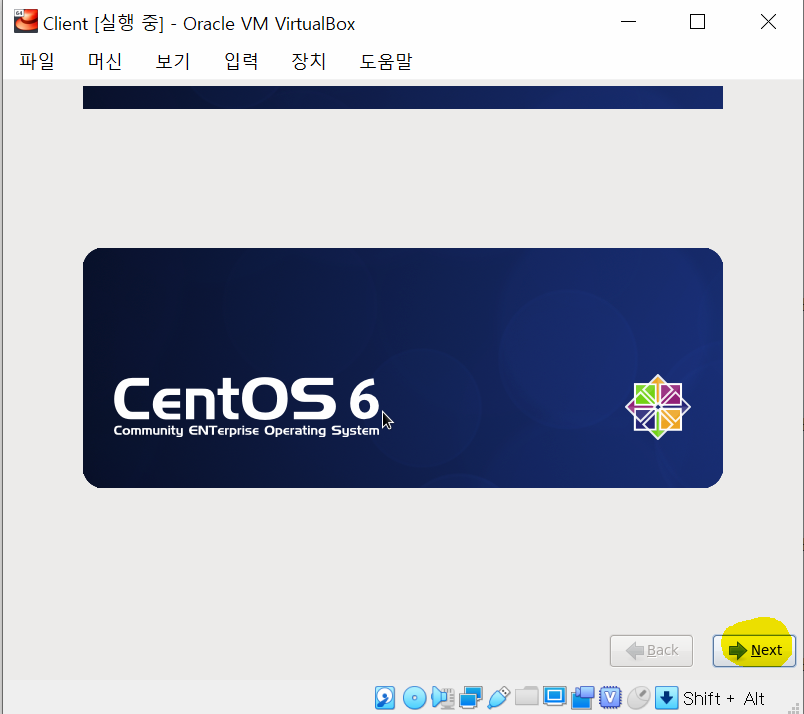Open the 입력 menu
The image size is (804, 714).
241,62
